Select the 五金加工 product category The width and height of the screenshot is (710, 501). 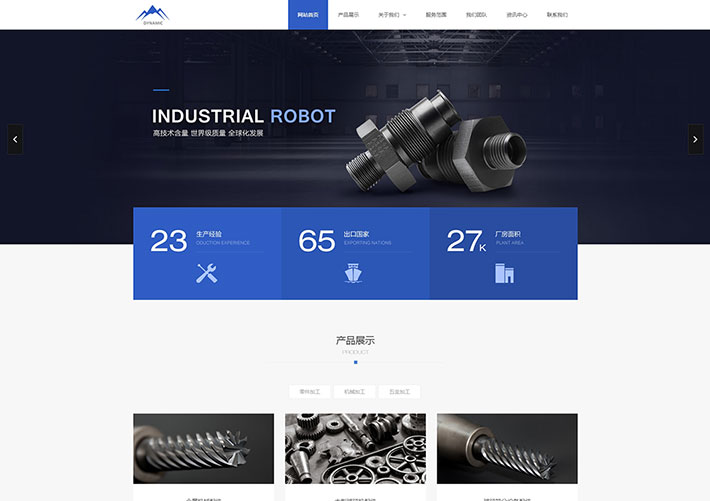pos(399,392)
